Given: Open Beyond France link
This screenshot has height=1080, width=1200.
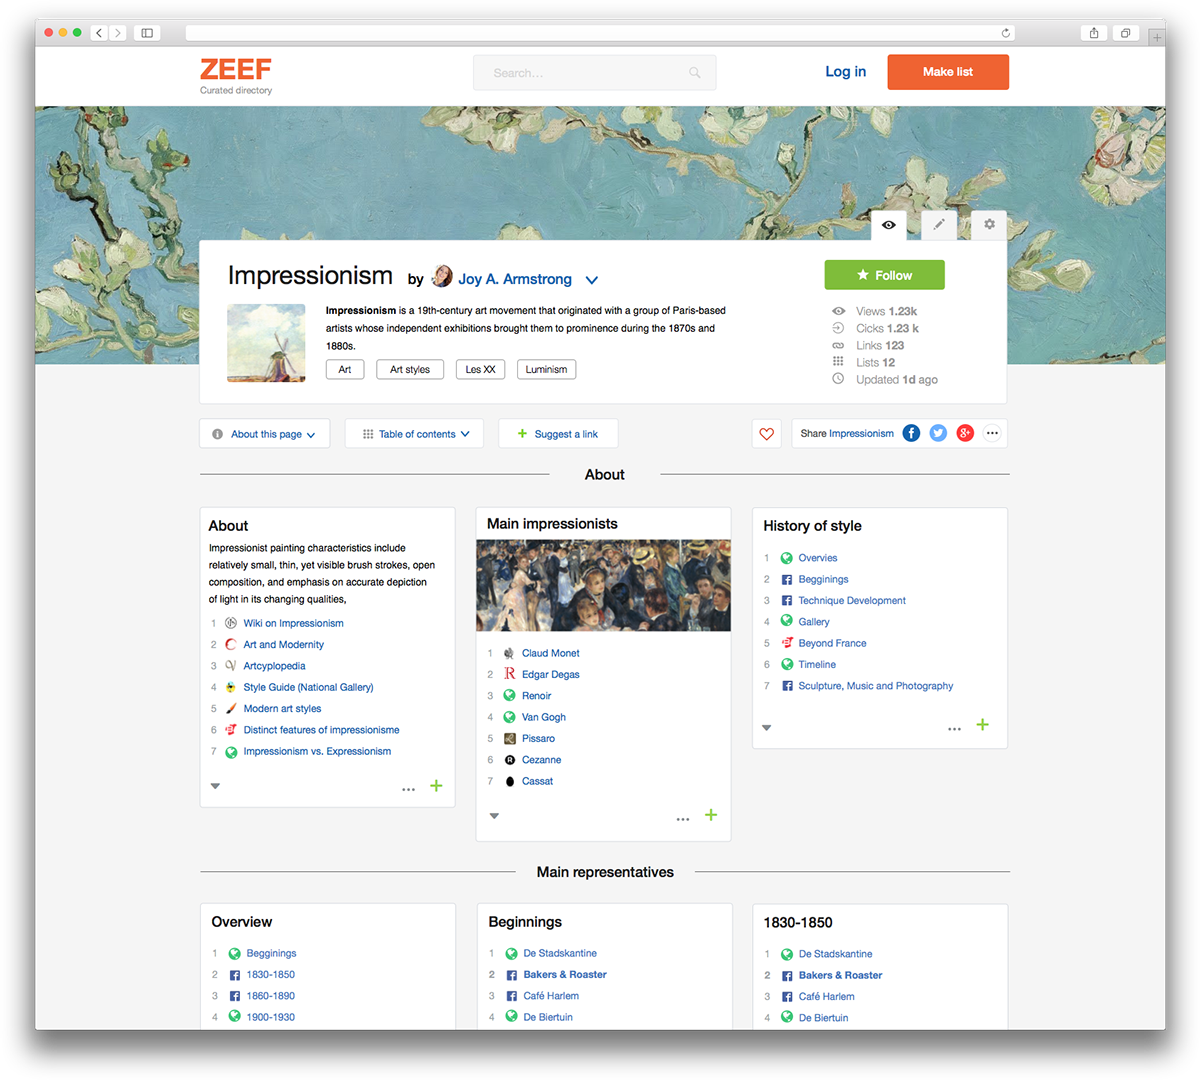Looking at the screenshot, I should click(x=832, y=643).
